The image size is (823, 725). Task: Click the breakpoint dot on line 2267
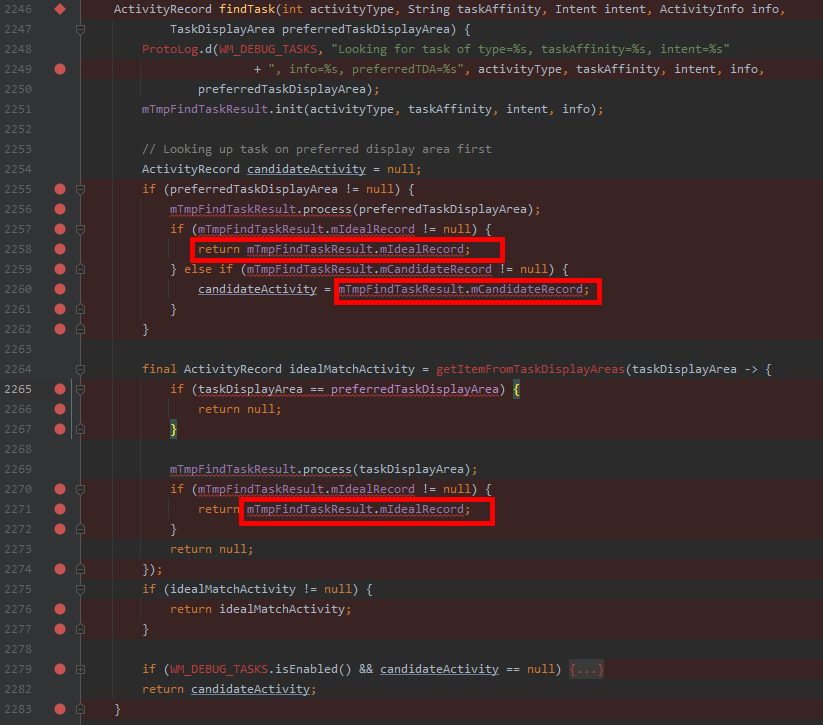click(x=60, y=429)
